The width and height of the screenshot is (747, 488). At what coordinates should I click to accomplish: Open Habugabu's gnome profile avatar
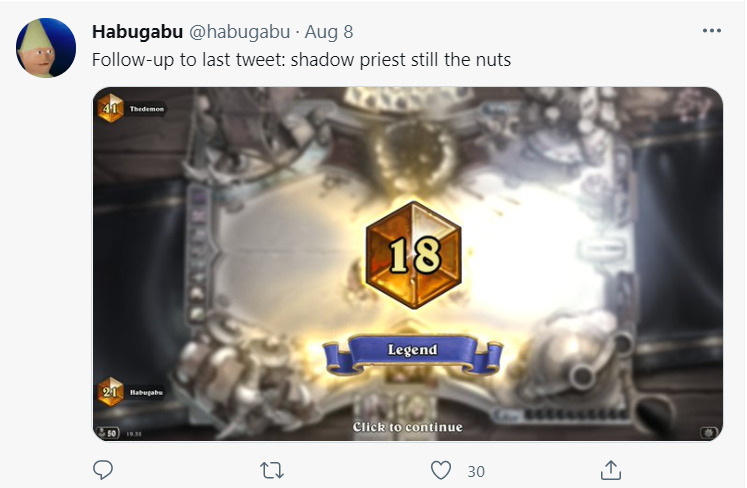(x=46, y=48)
